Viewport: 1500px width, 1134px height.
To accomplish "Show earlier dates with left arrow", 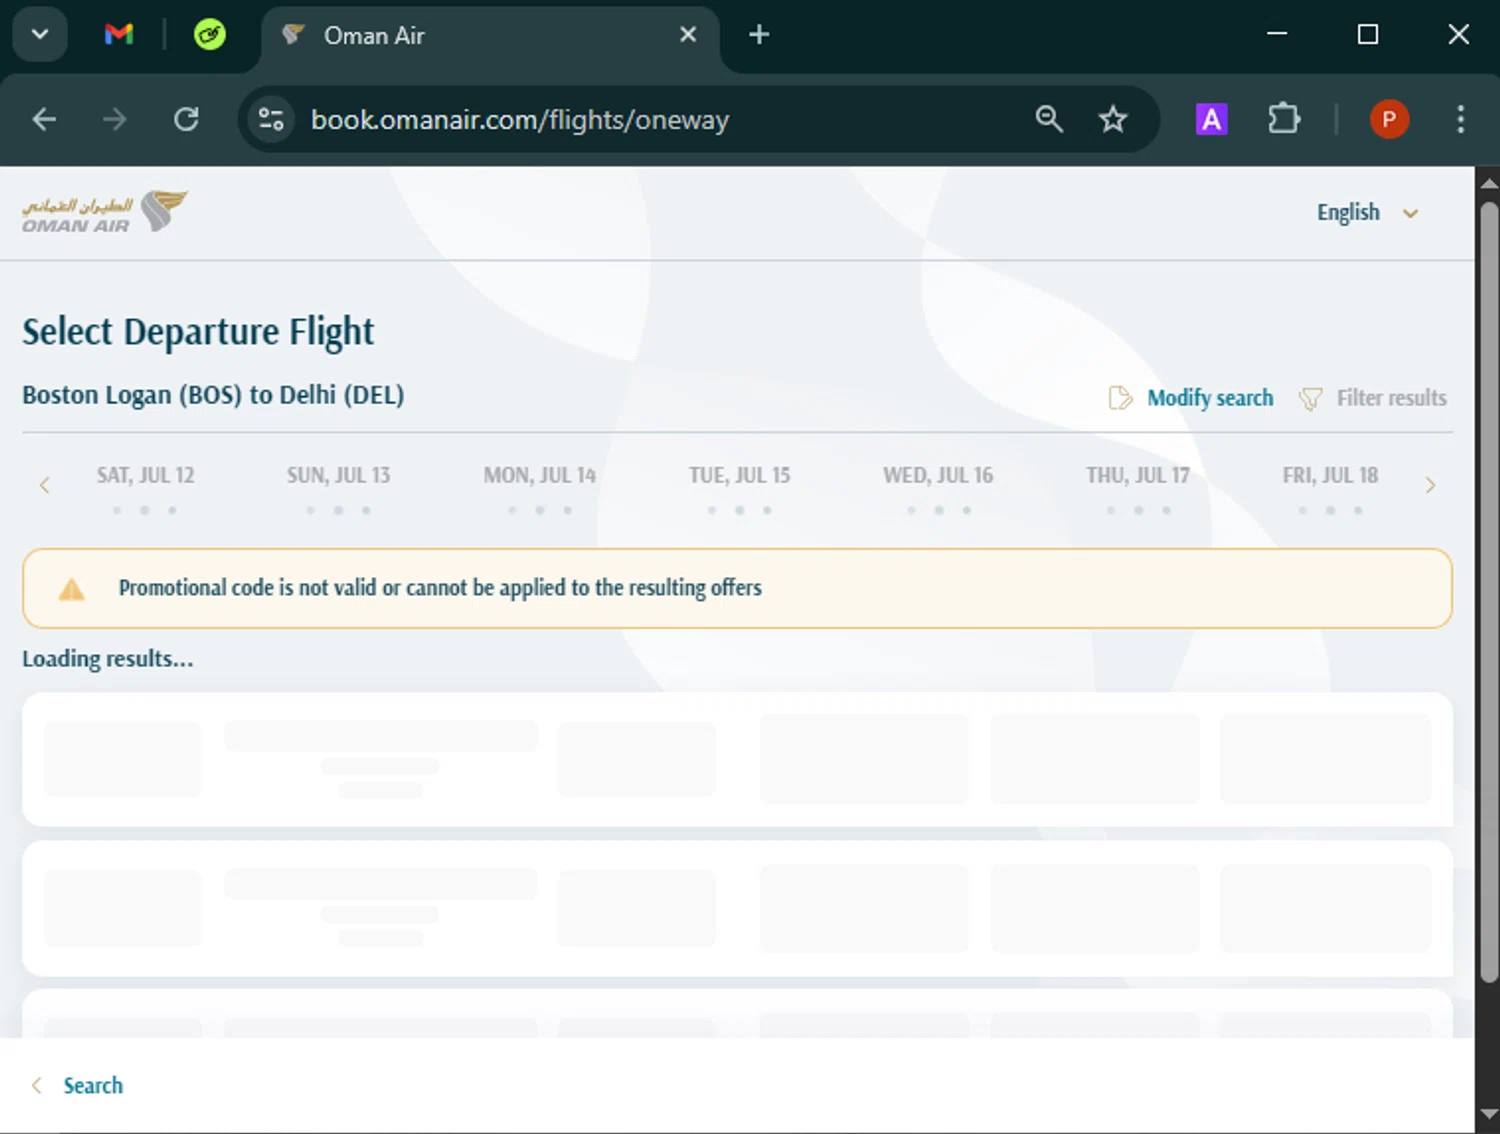I will pyautogui.click(x=44, y=485).
